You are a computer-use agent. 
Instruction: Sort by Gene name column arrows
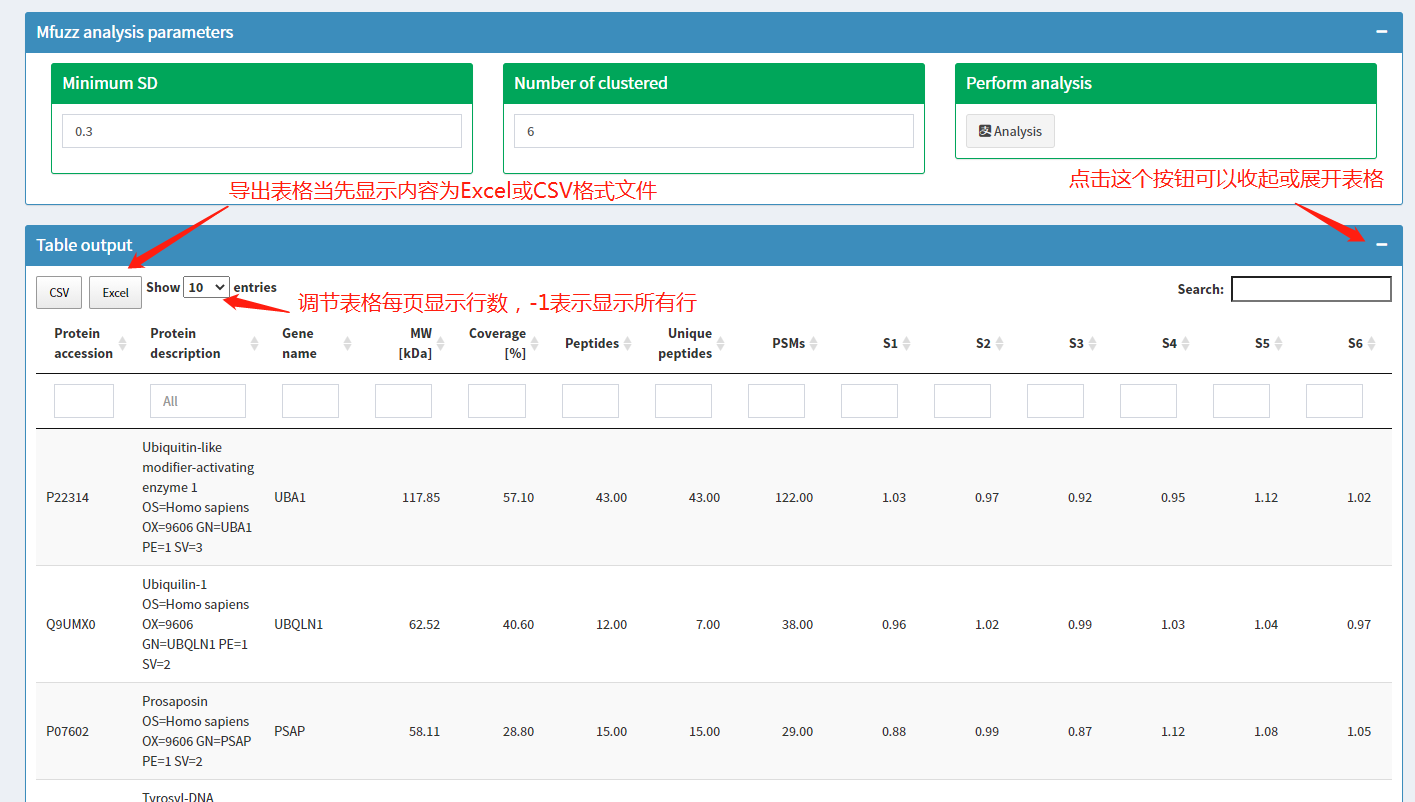(347, 344)
